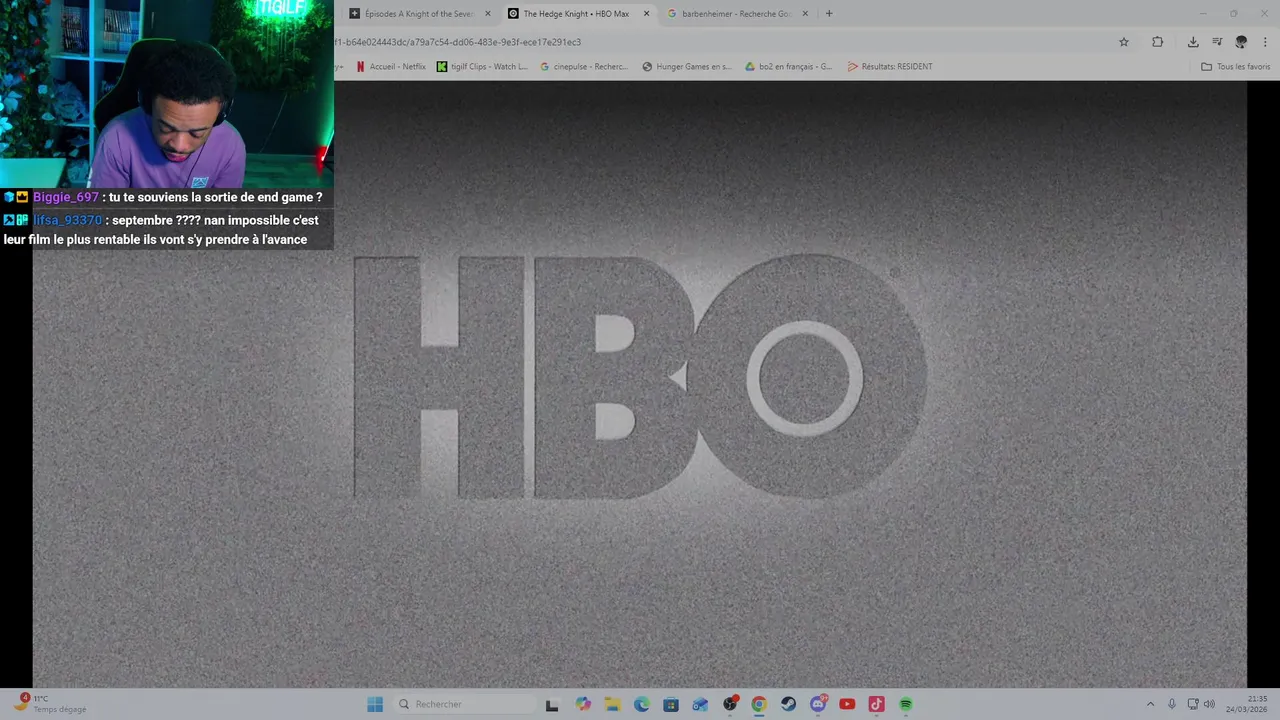Open volume control tray icon
Viewport: 1280px width, 720px height.
[x=1210, y=704]
